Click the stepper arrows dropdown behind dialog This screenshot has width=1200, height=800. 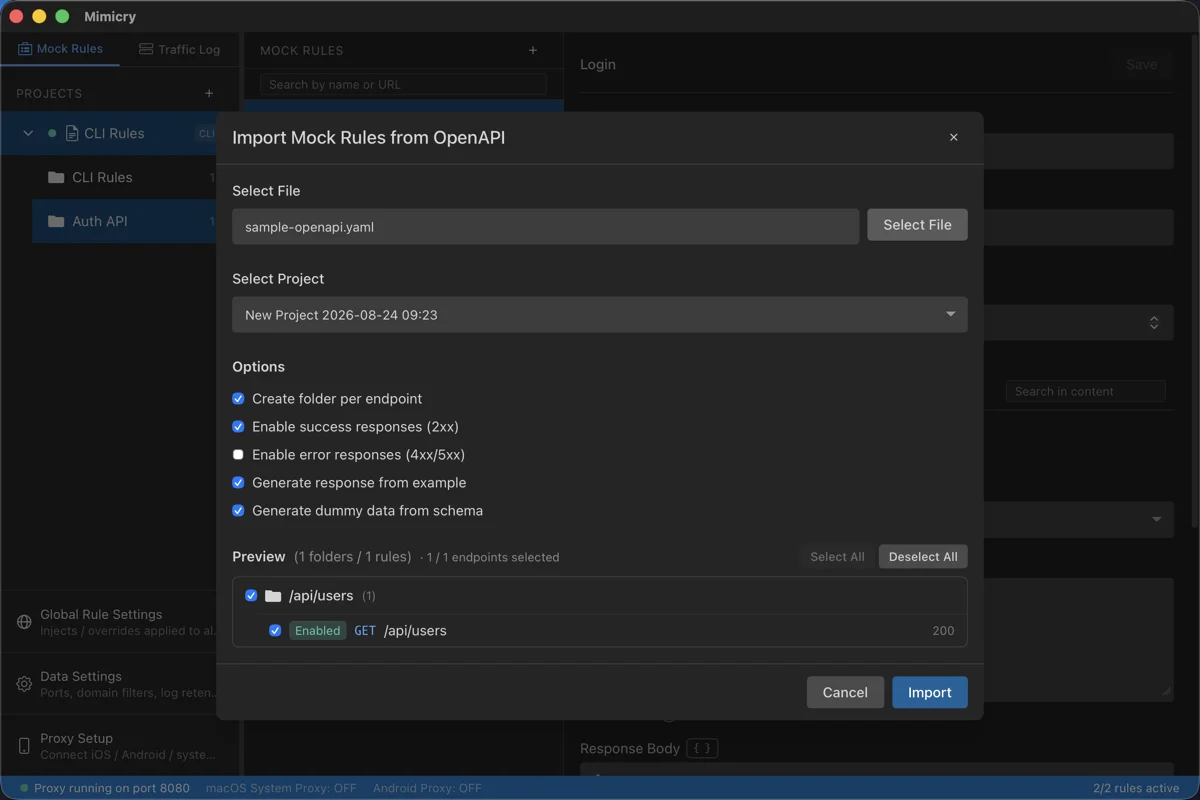click(1154, 323)
